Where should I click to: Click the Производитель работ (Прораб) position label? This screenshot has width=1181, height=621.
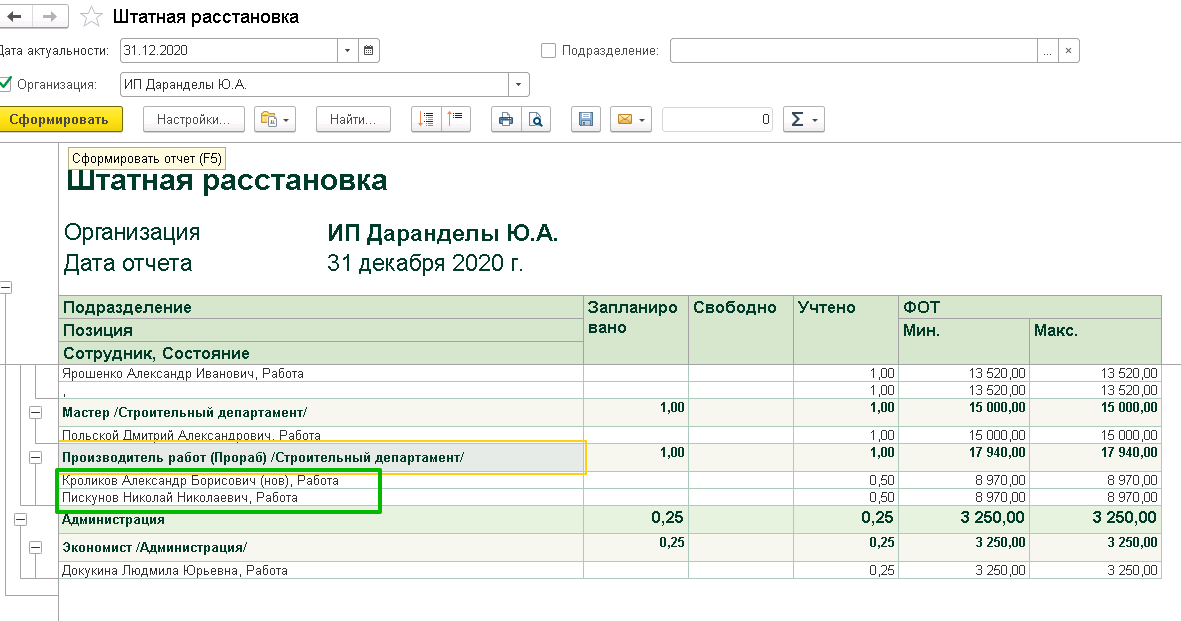click(263, 457)
